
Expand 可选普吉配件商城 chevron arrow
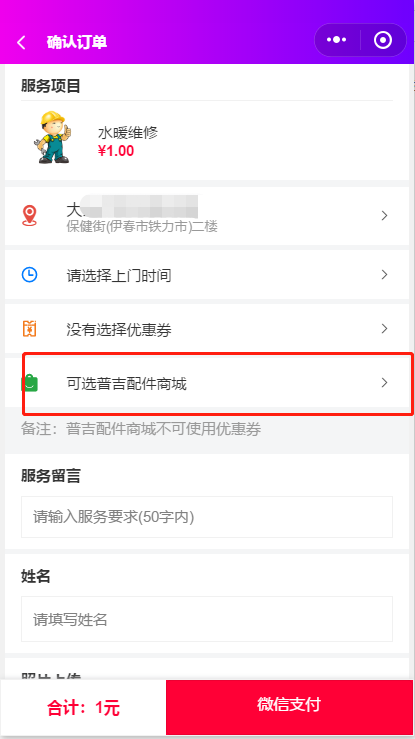coord(384,382)
